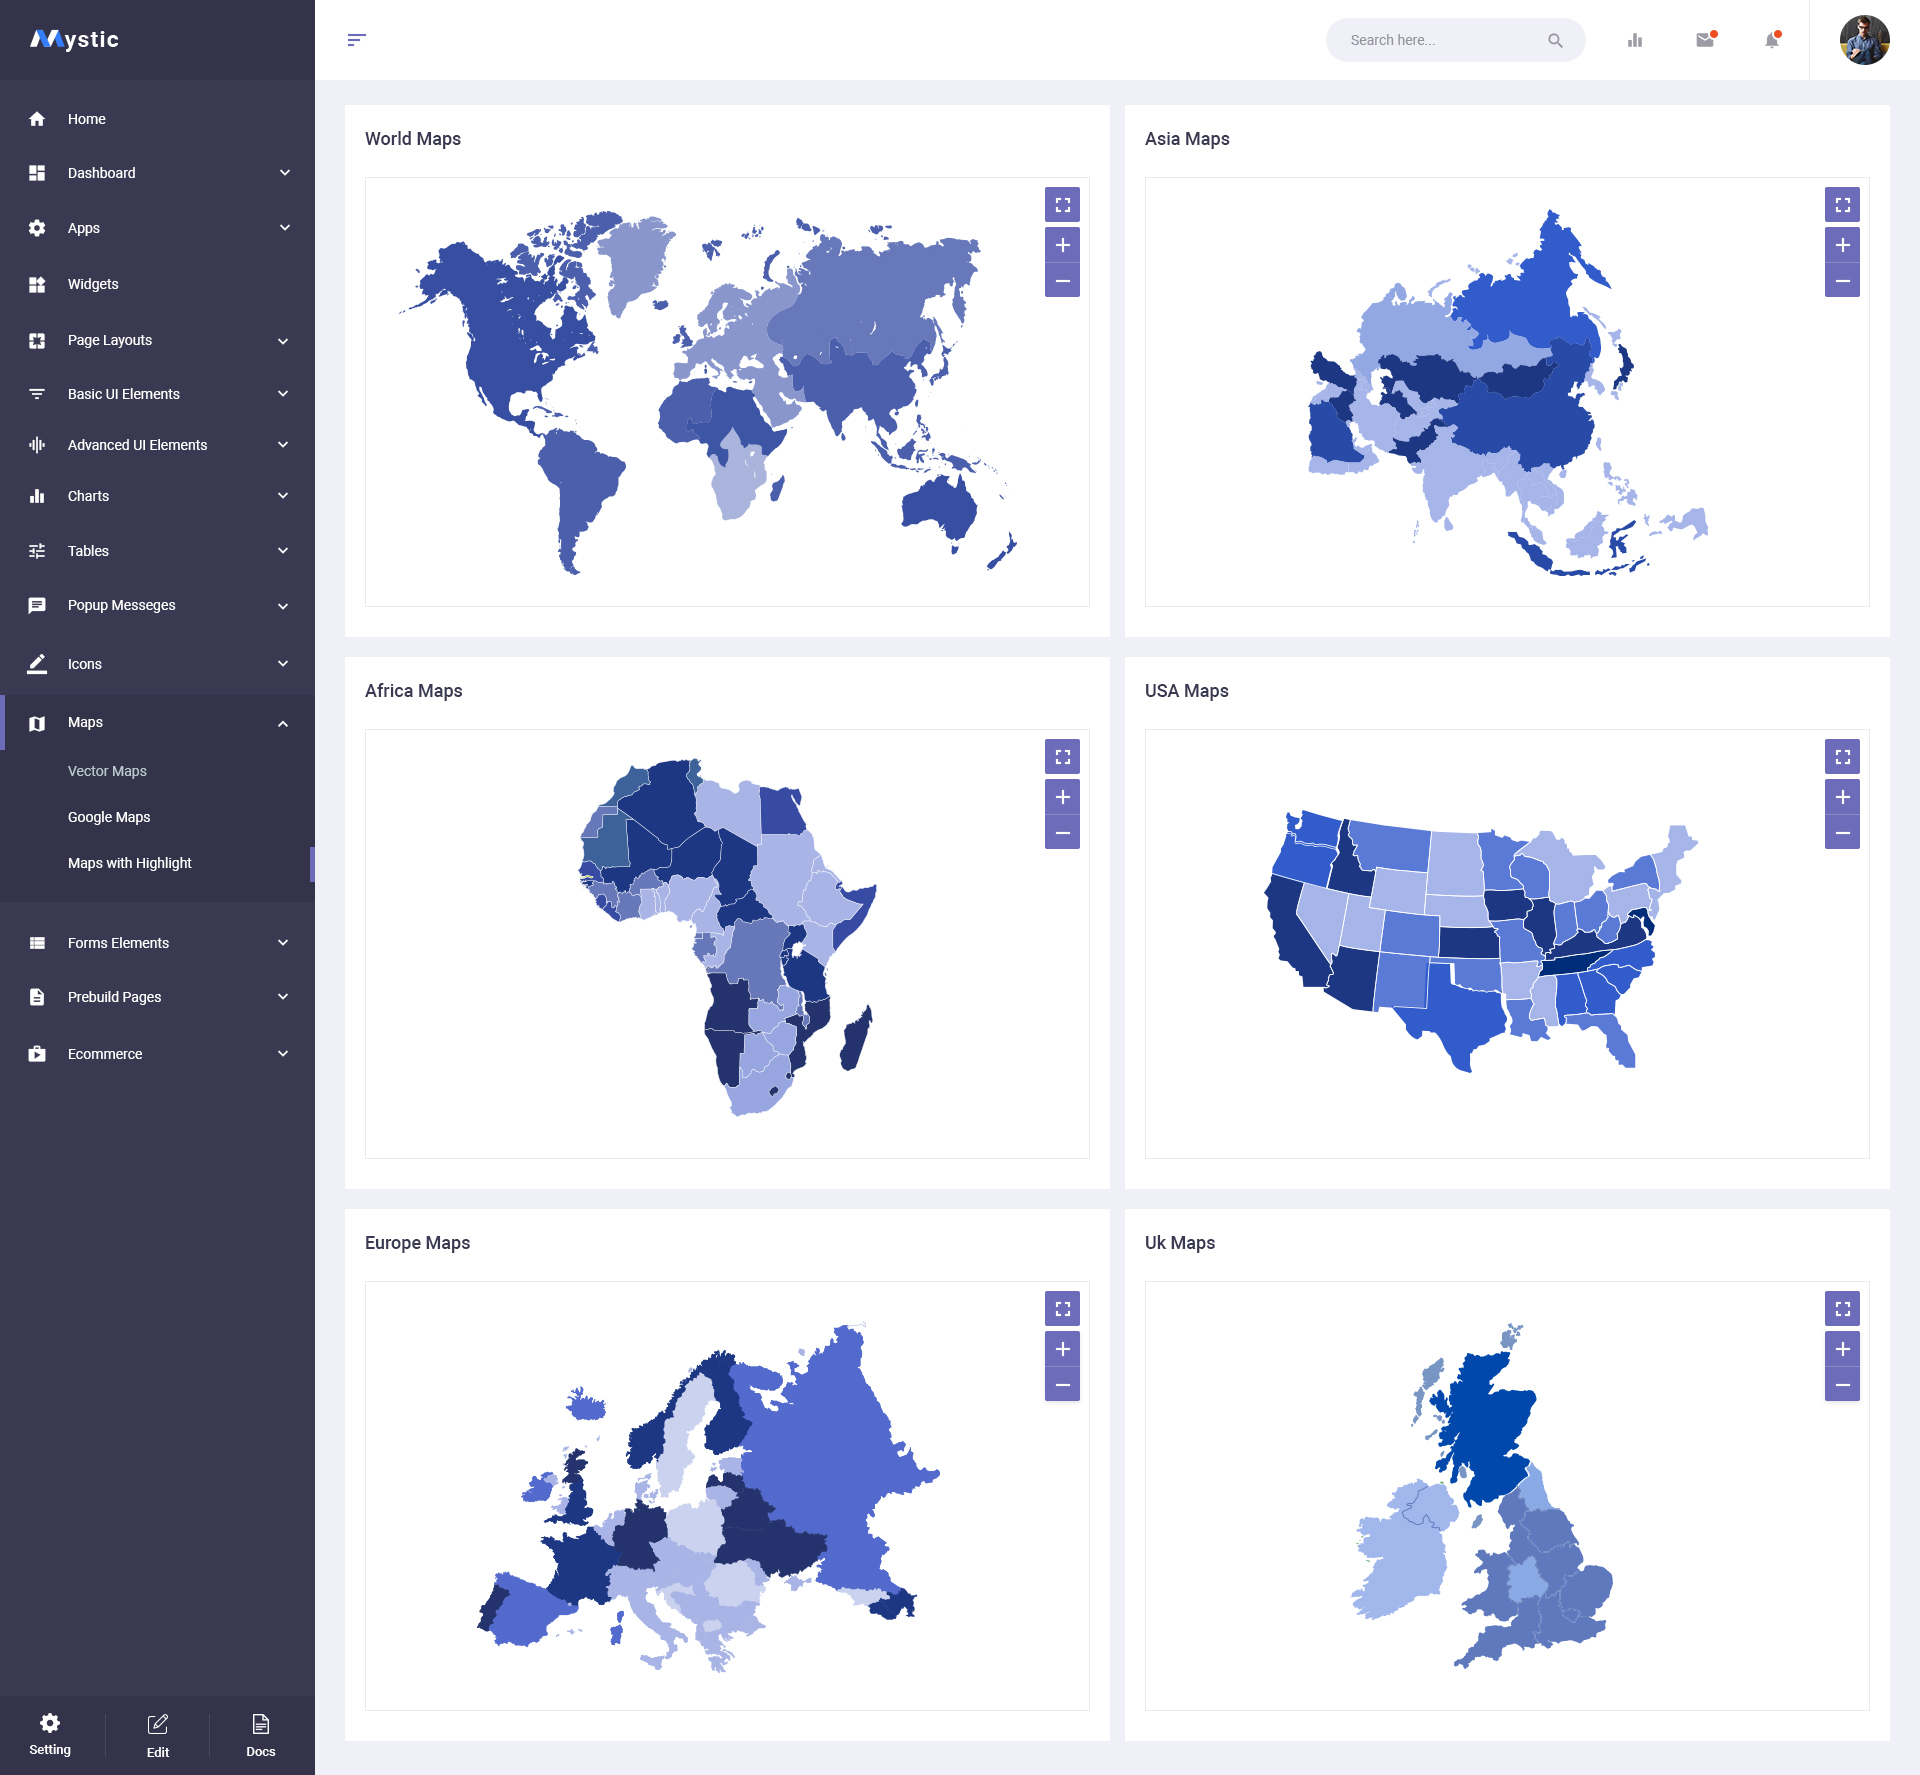Screen dimensions: 1920x1775
Task: Open the bar chart icon in header
Action: coord(1635,40)
